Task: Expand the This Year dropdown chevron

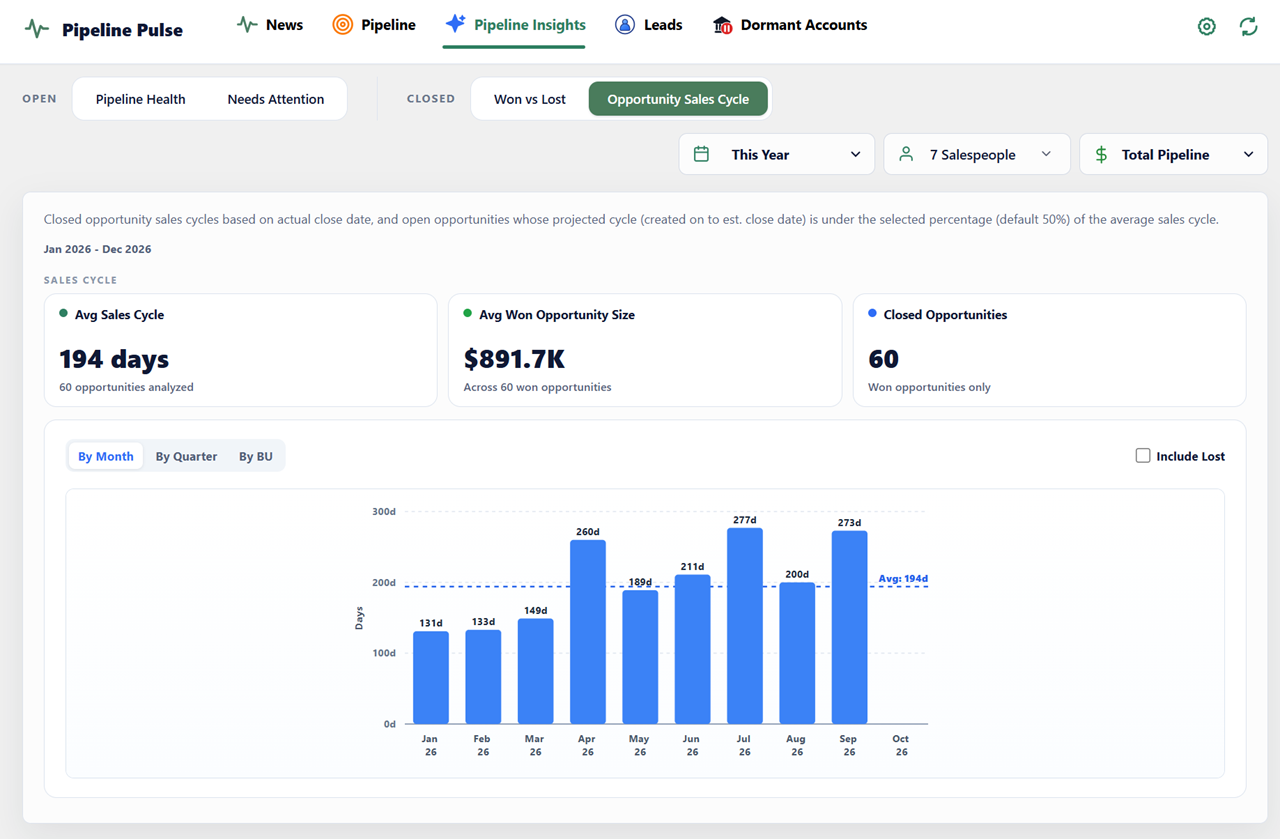Action: (x=855, y=154)
